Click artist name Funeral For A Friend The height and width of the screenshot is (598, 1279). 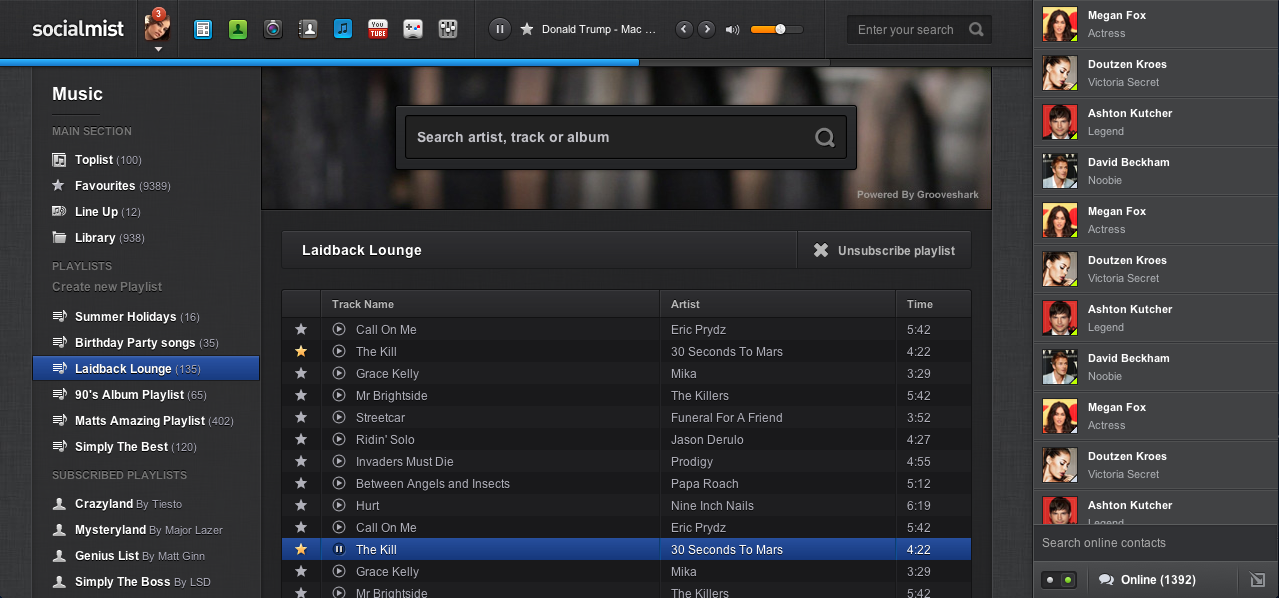pos(727,418)
